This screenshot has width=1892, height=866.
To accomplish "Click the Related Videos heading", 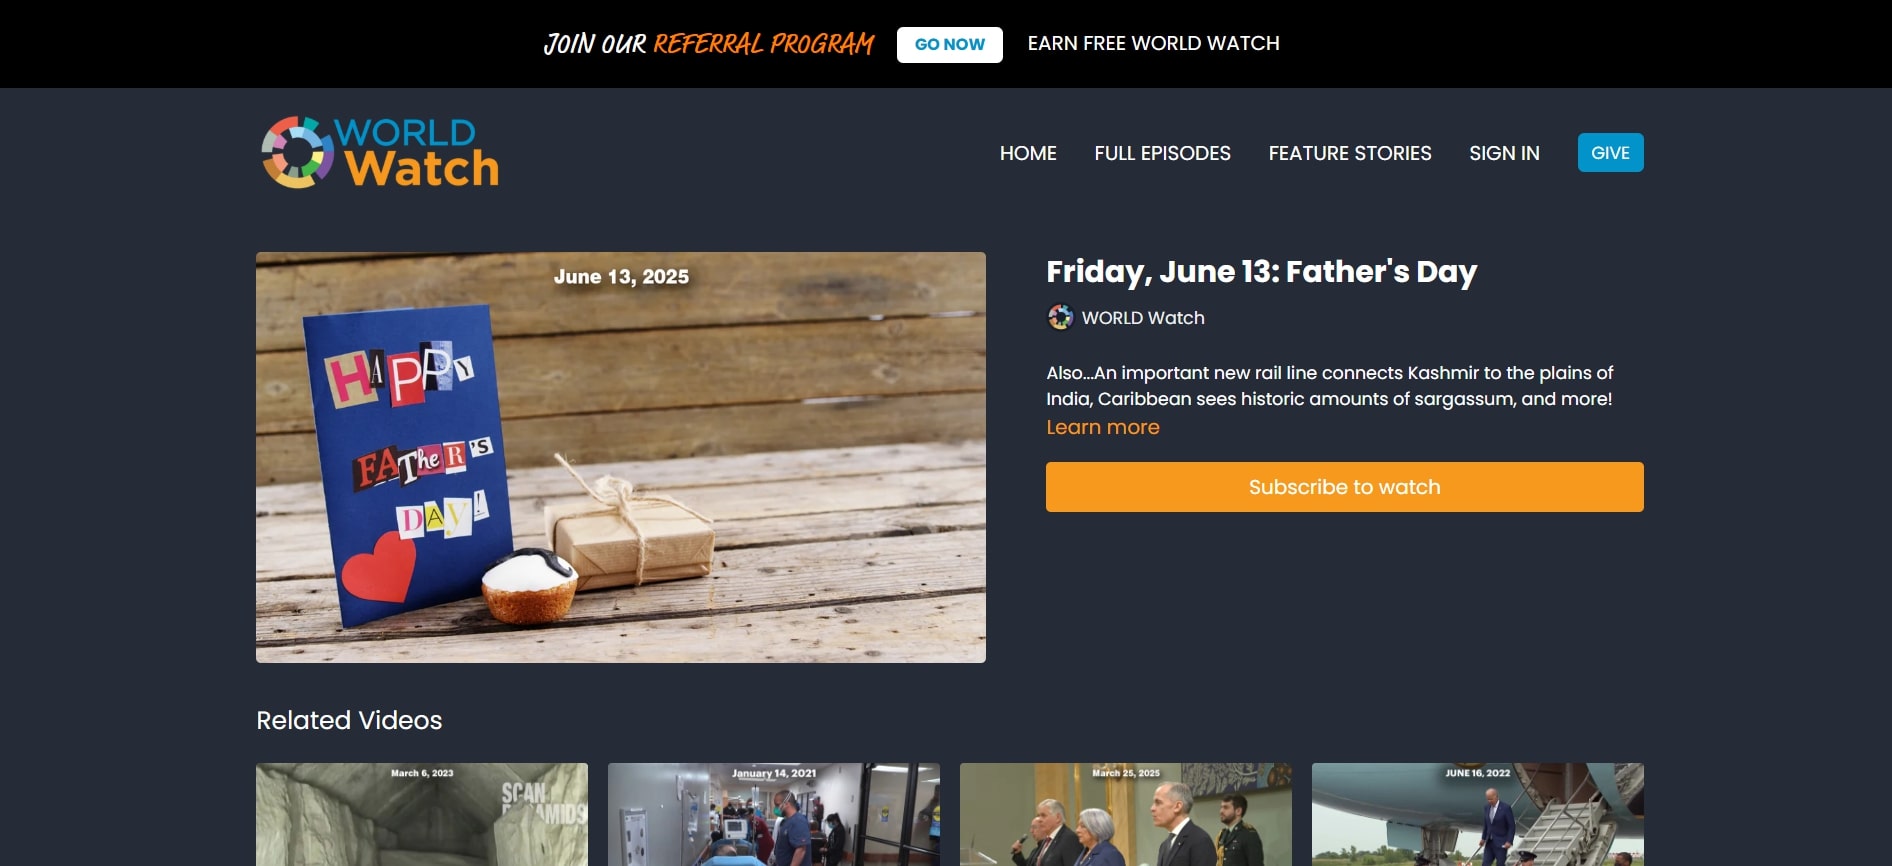I will click(349, 720).
